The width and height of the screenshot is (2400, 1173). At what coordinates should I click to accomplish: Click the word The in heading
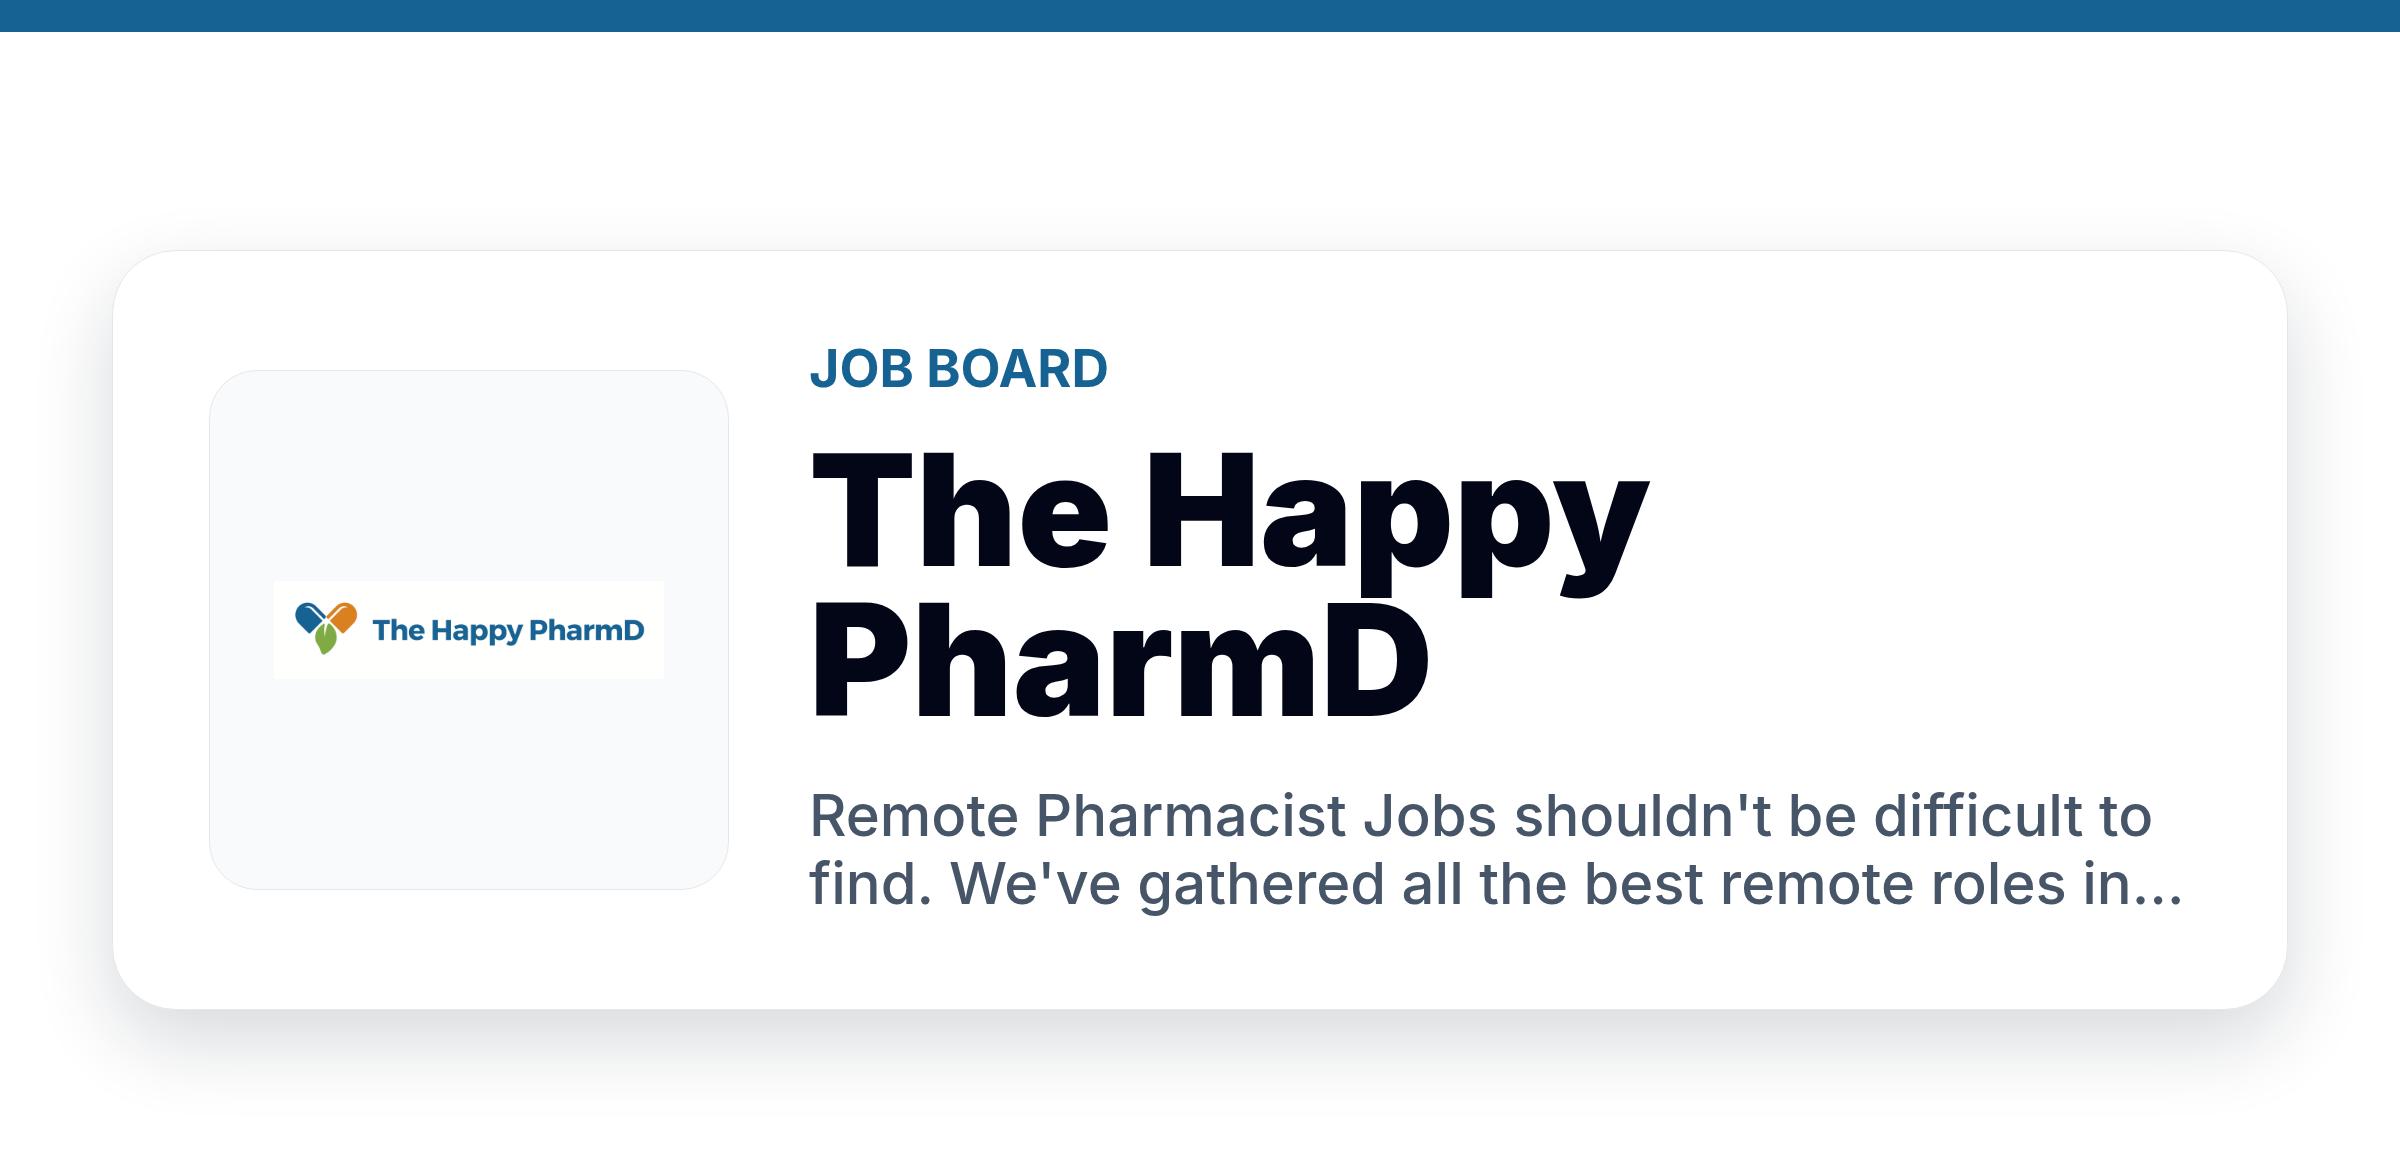(960, 510)
